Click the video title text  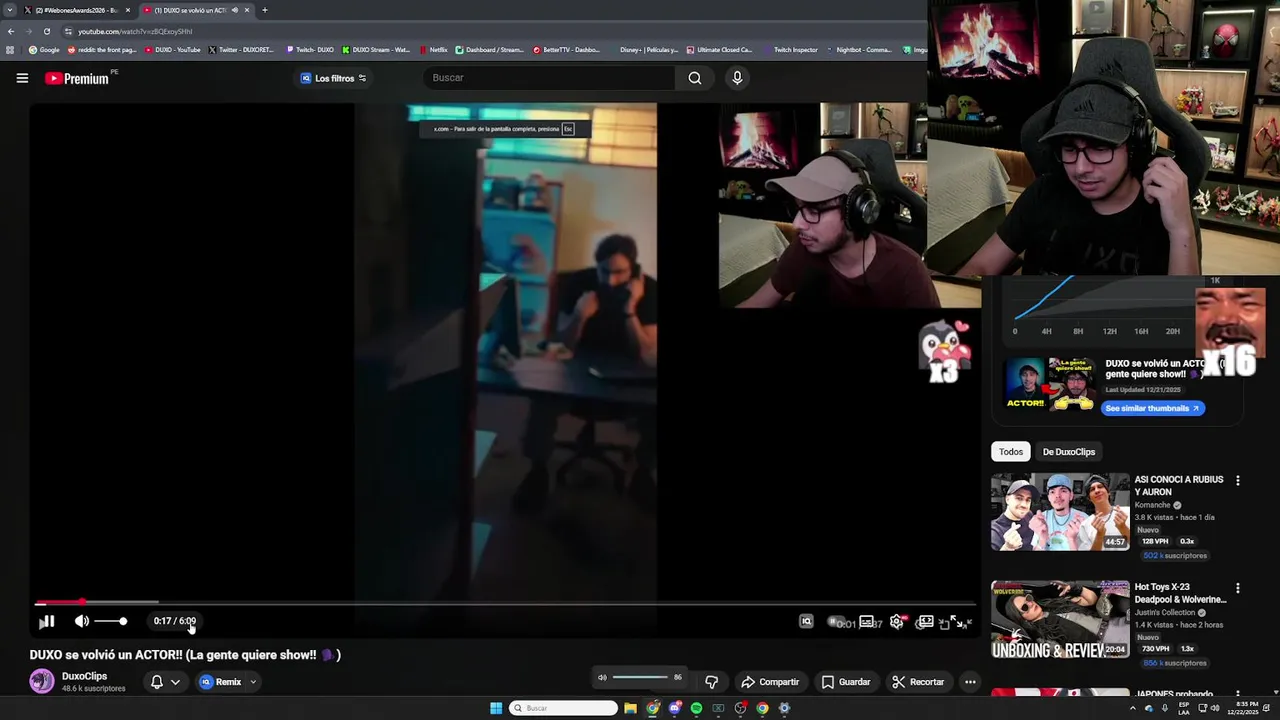point(185,655)
